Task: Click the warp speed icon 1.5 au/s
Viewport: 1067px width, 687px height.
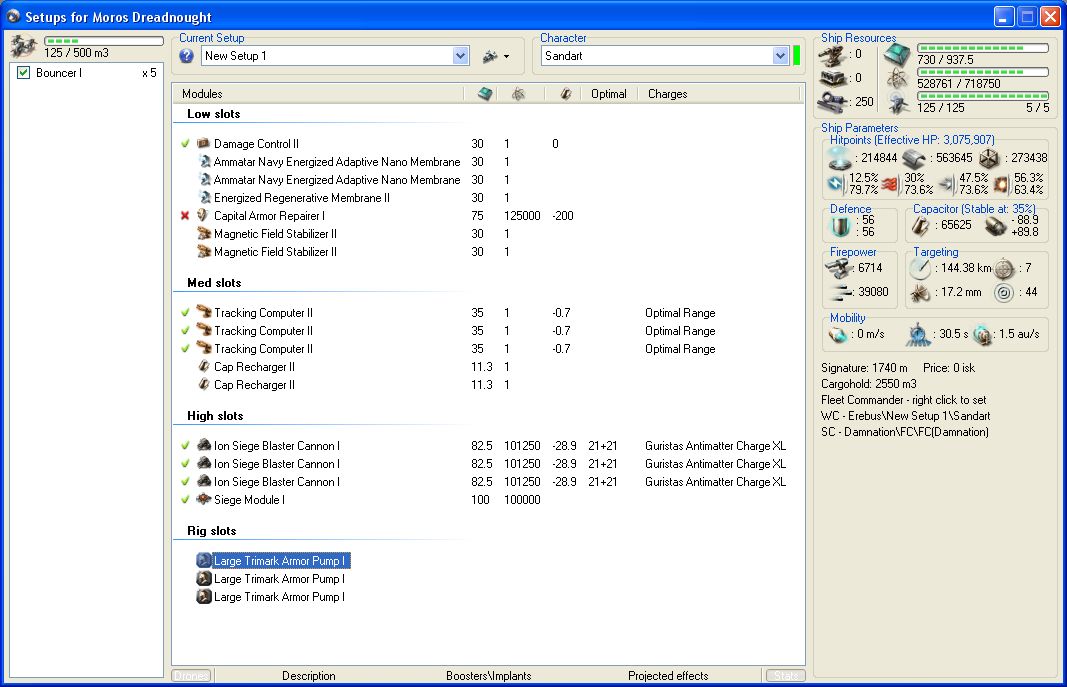Action: (982, 334)
